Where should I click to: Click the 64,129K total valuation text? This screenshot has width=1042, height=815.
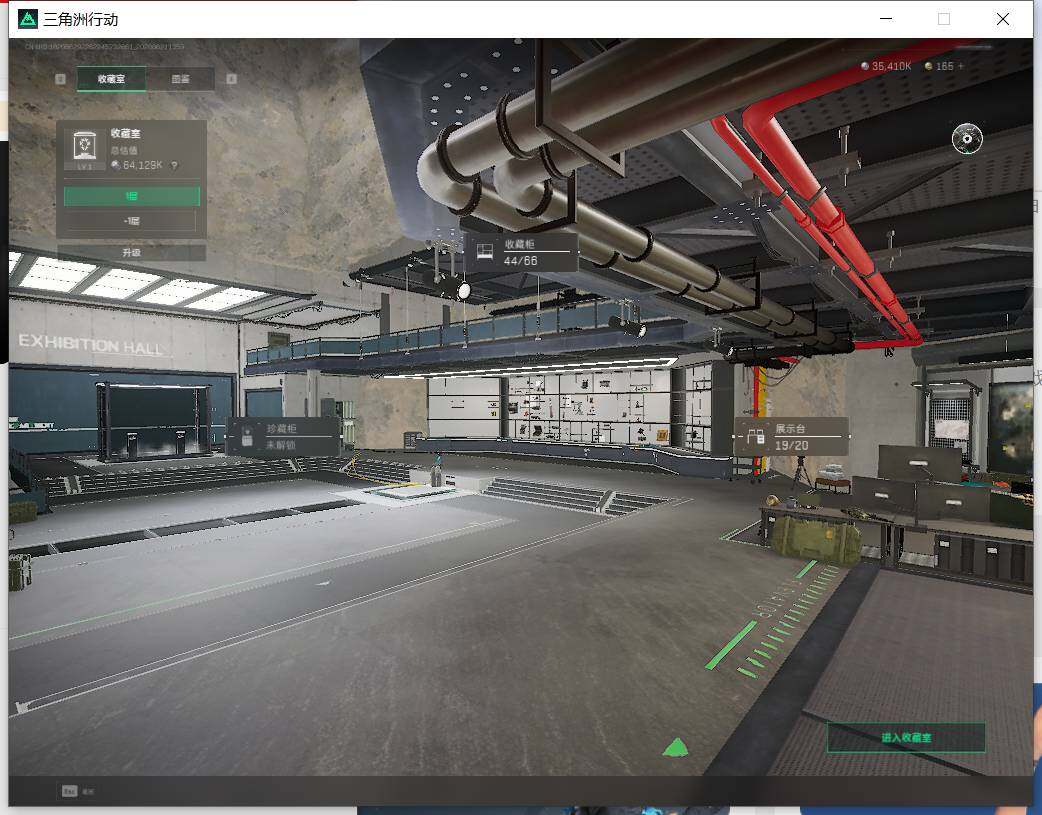[142, 165]
